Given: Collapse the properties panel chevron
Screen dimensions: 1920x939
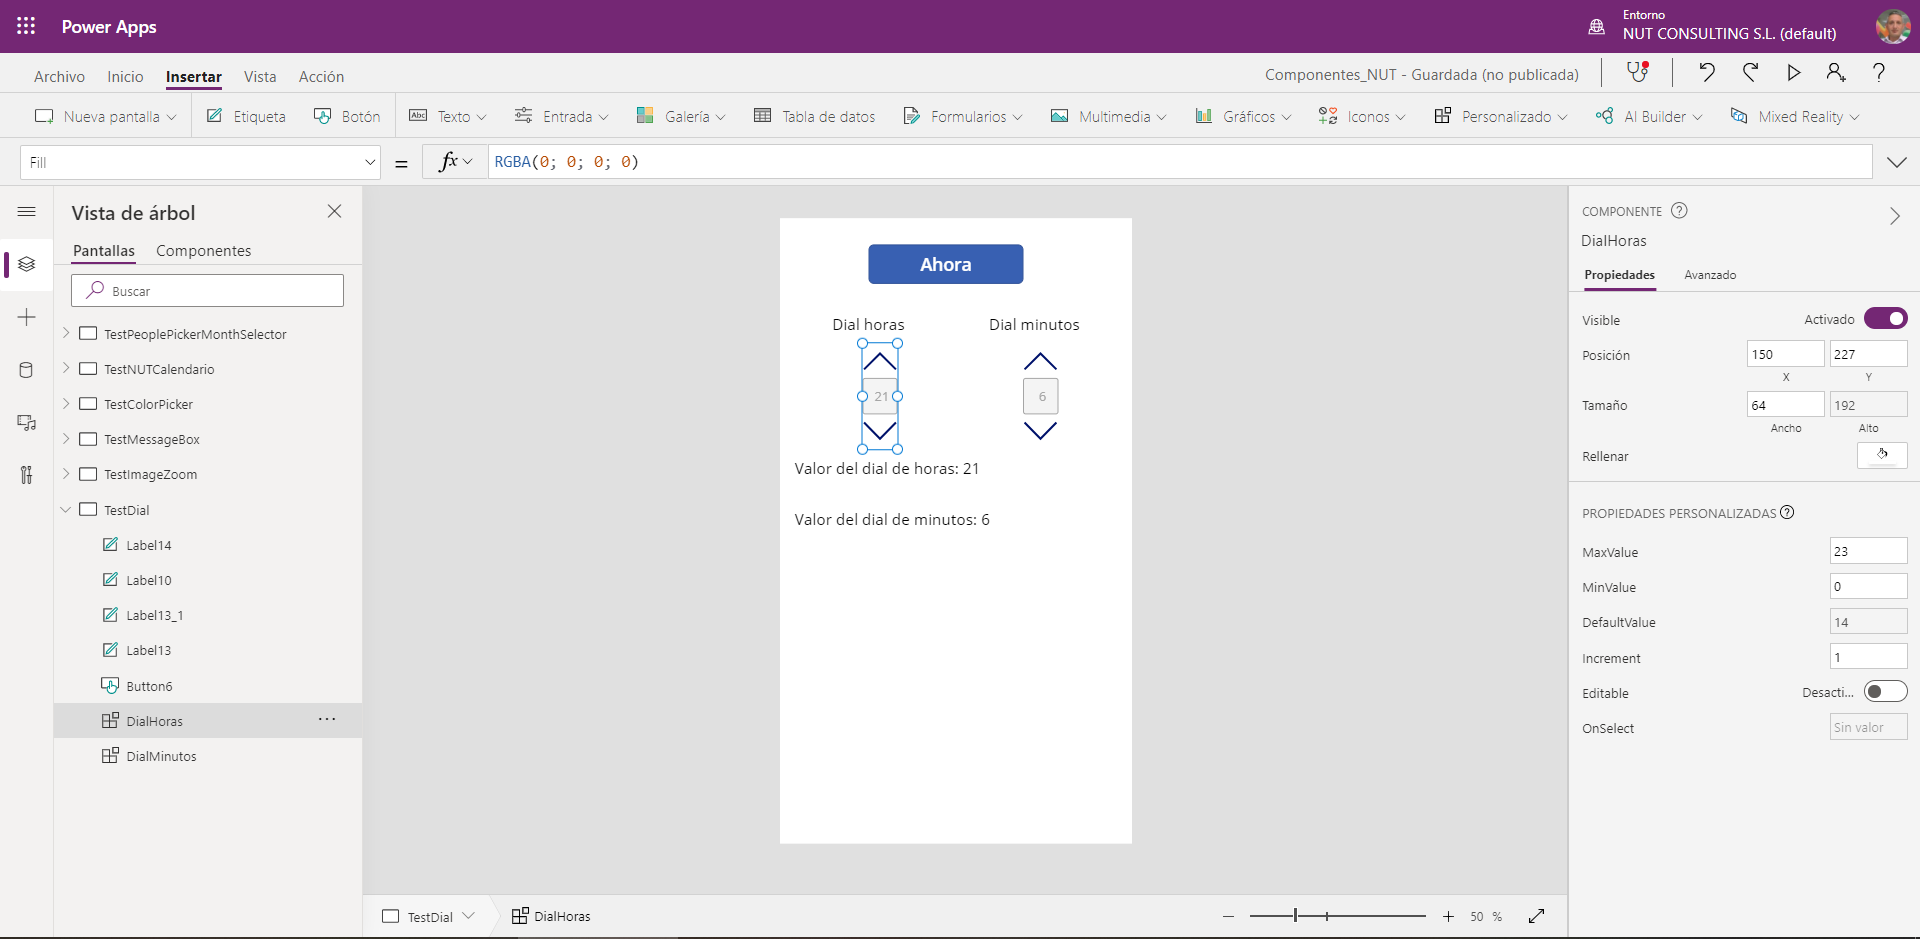Looking at the screenshot, I should (x=1895, y=216).
